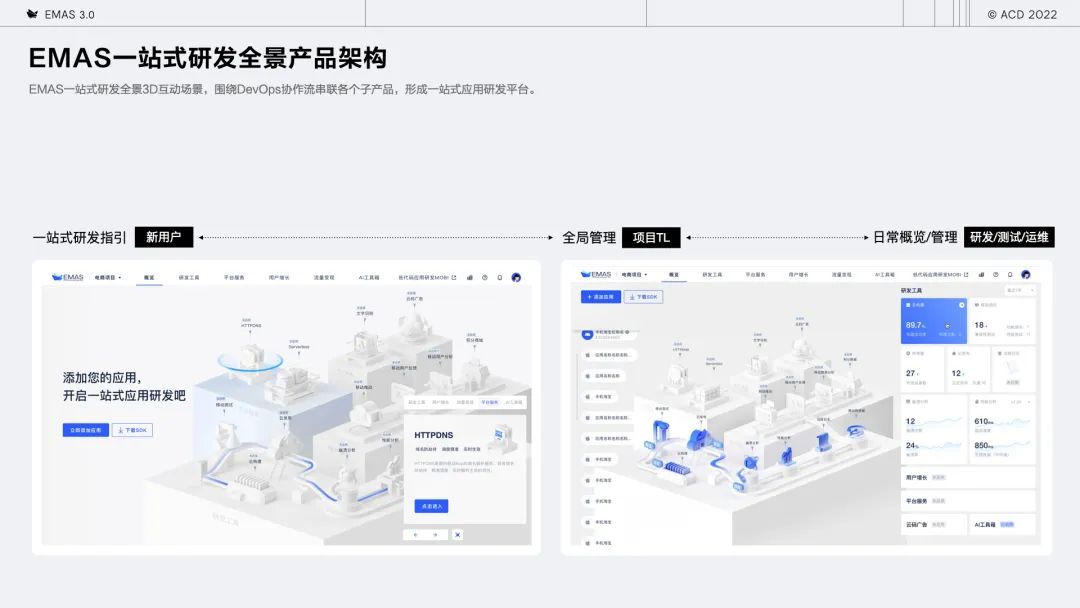Open the user avatar in dashboard mockup header

(1026, 274)
